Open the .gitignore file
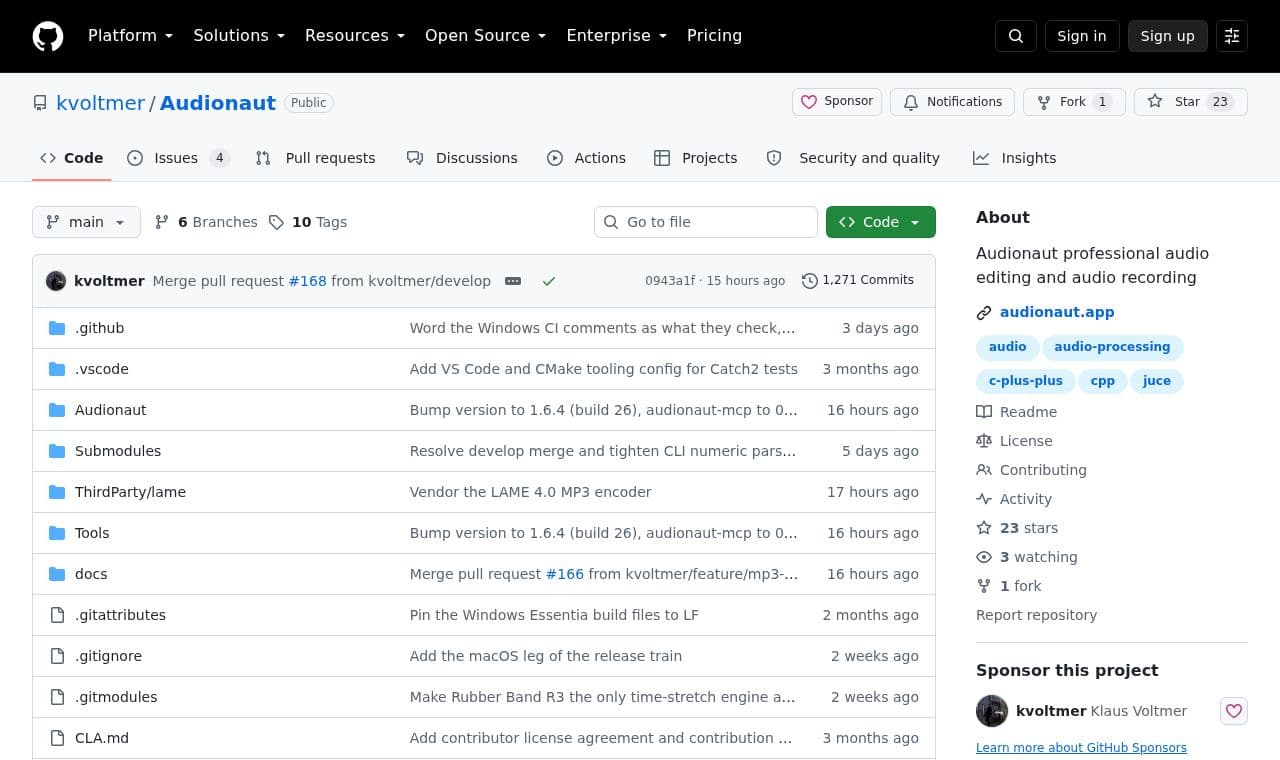Viewport: 1280px width, 760px height. (x=108, y=656)
